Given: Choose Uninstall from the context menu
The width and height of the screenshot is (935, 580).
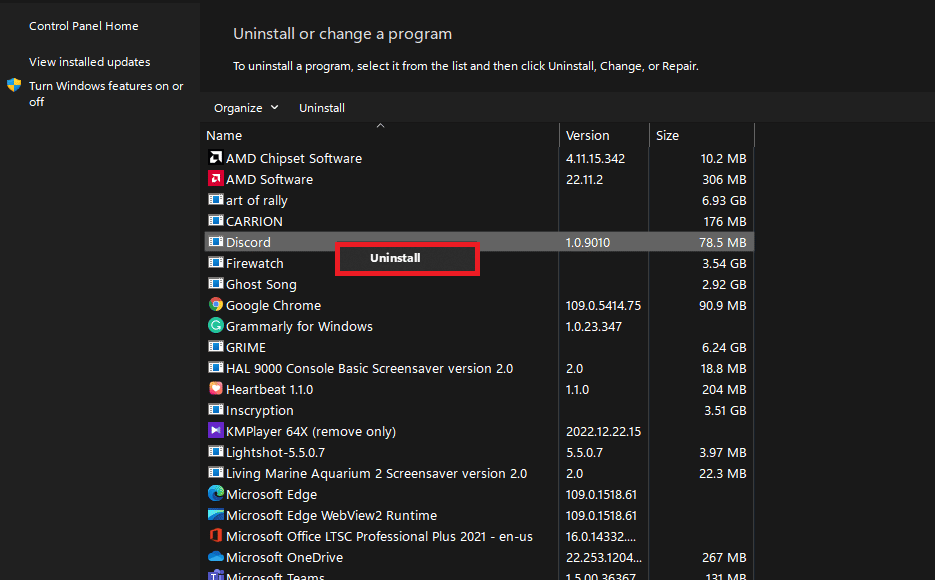Looking at the screenshot, I should coord(407,258).
